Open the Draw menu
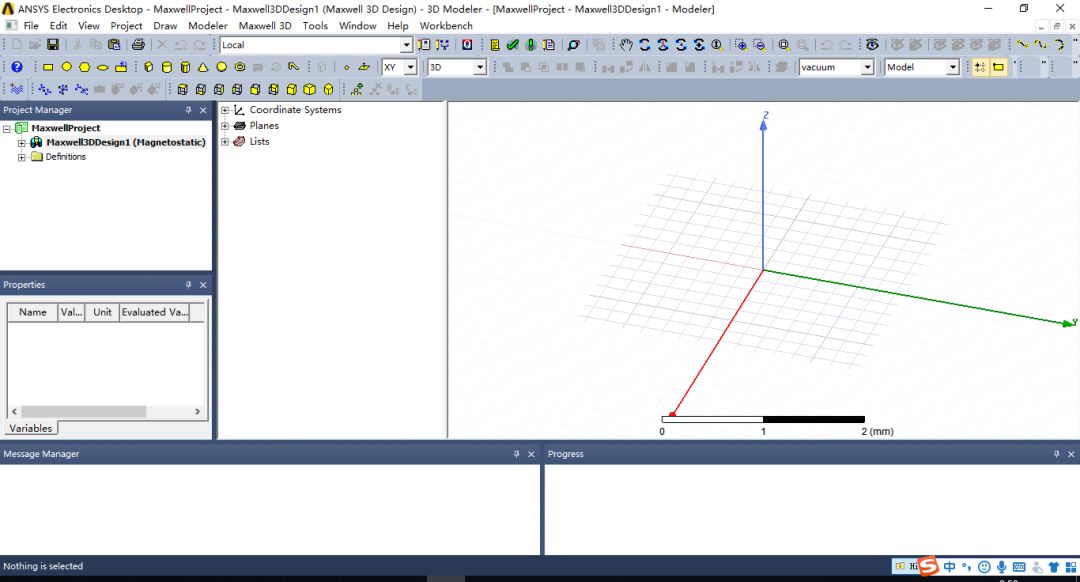Image resolution: width=1080 pixels, height=582 pixels. (165, 25)
